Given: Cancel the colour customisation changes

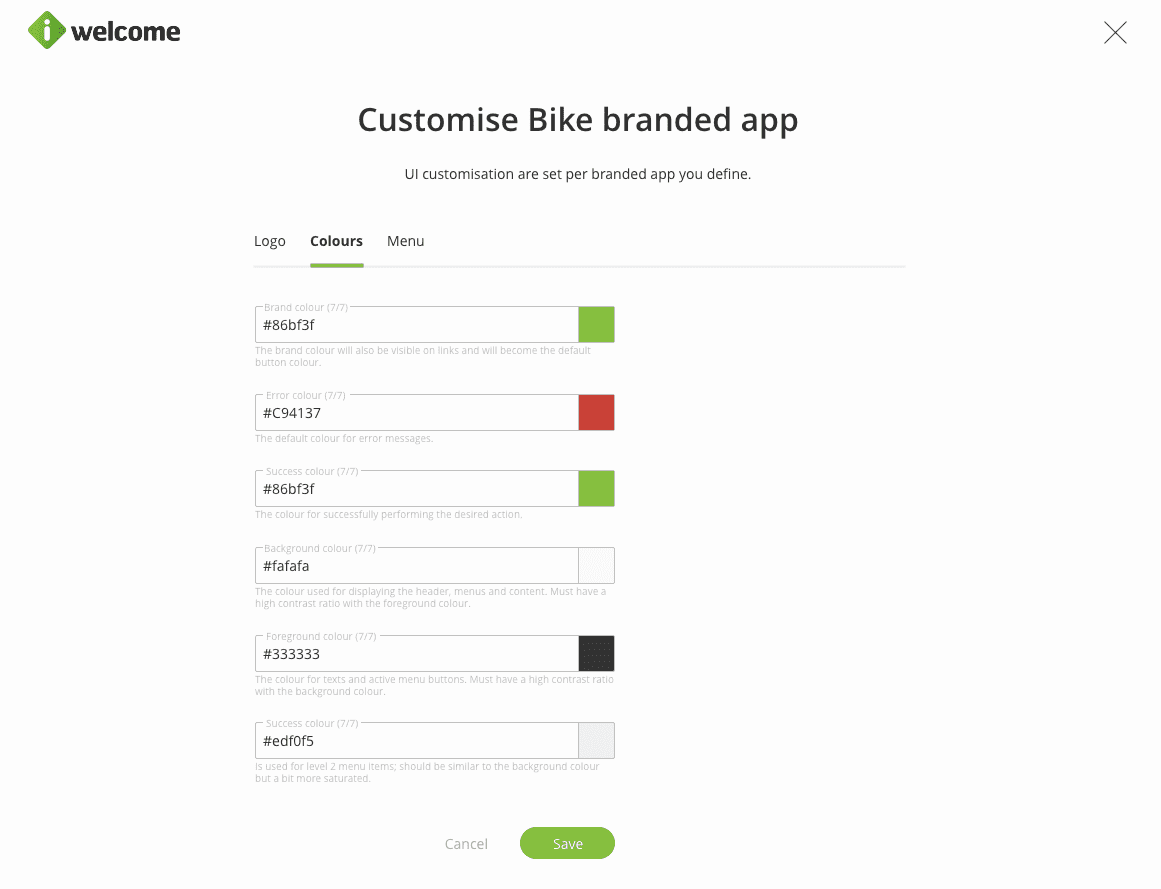Looking at the screenshot, I should (x=466, y=844).
